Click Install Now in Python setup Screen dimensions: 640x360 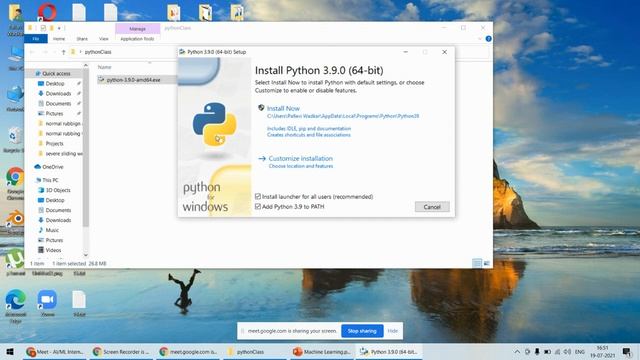click(x=283, y=108)
